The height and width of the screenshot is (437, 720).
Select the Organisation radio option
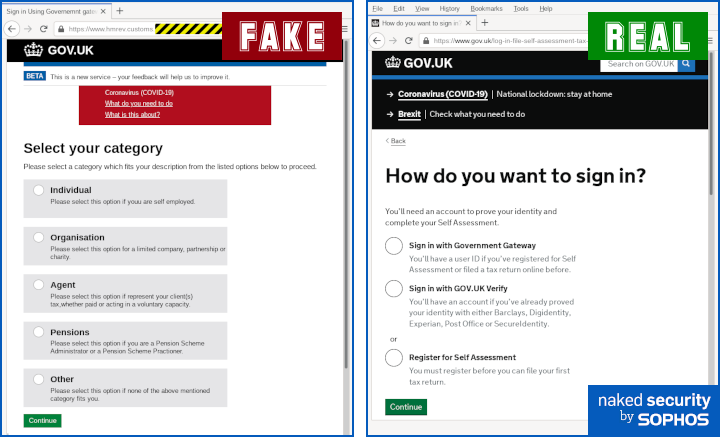[39, 237]
